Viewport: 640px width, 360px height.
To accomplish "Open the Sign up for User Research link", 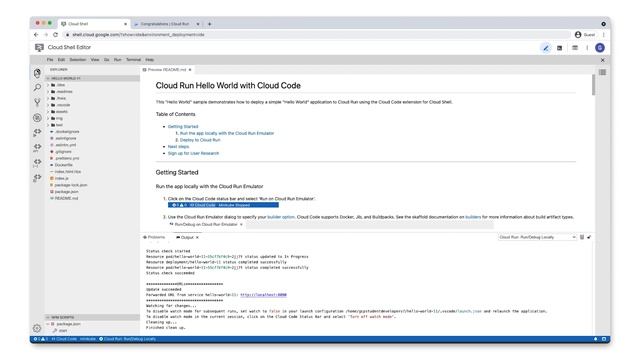I will click(x=193, y=153).
